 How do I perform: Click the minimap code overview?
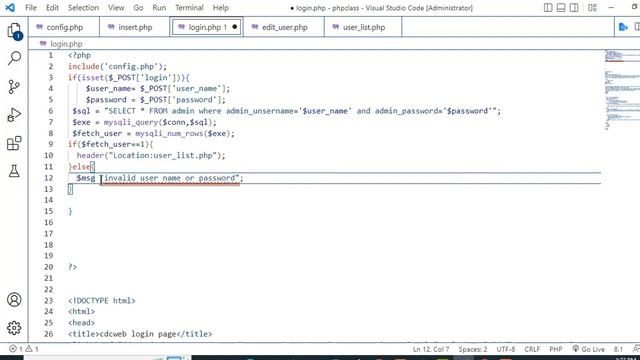[x=621, y=90]
